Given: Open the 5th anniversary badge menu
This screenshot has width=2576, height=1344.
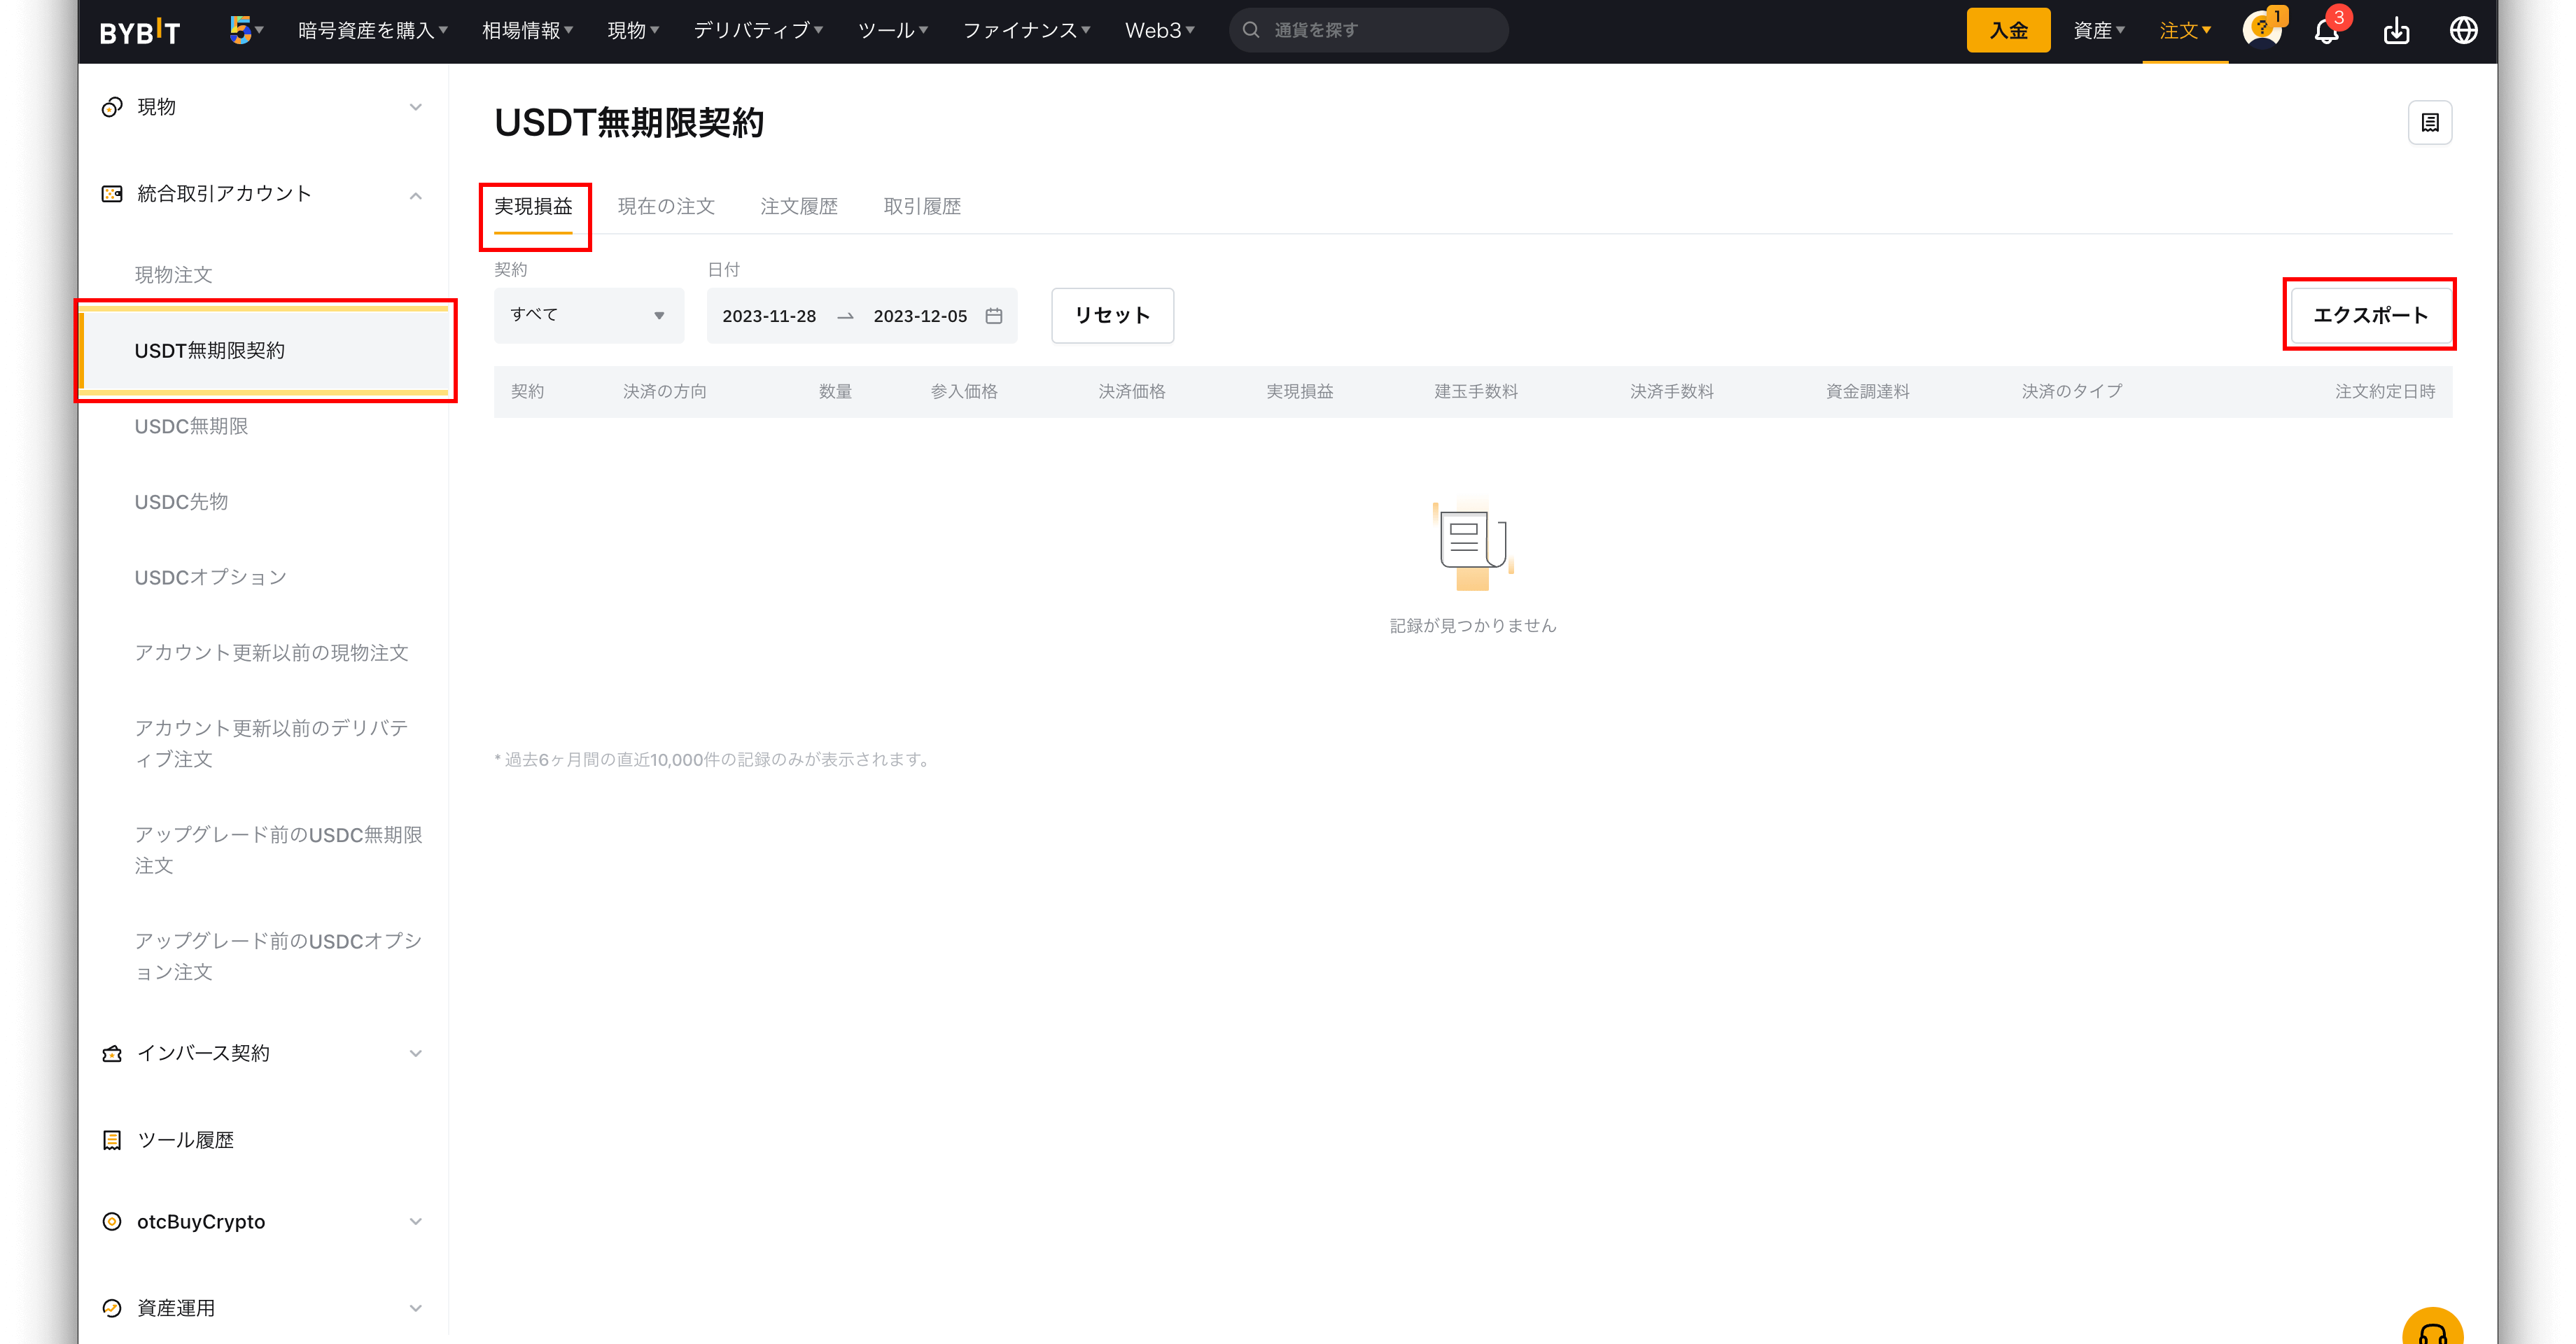Looking at the screenshot, I should 245,30.
